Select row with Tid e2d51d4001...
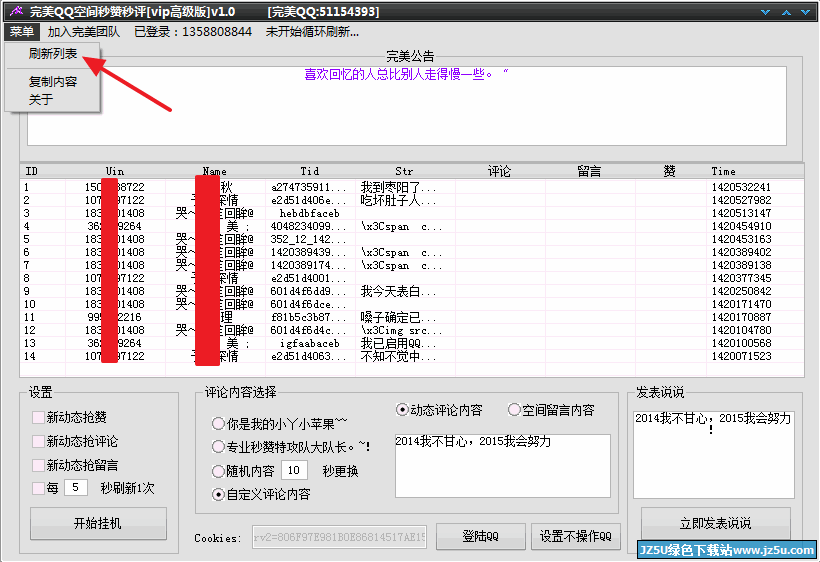The image size is (820, 562). [x=412, y=278]
